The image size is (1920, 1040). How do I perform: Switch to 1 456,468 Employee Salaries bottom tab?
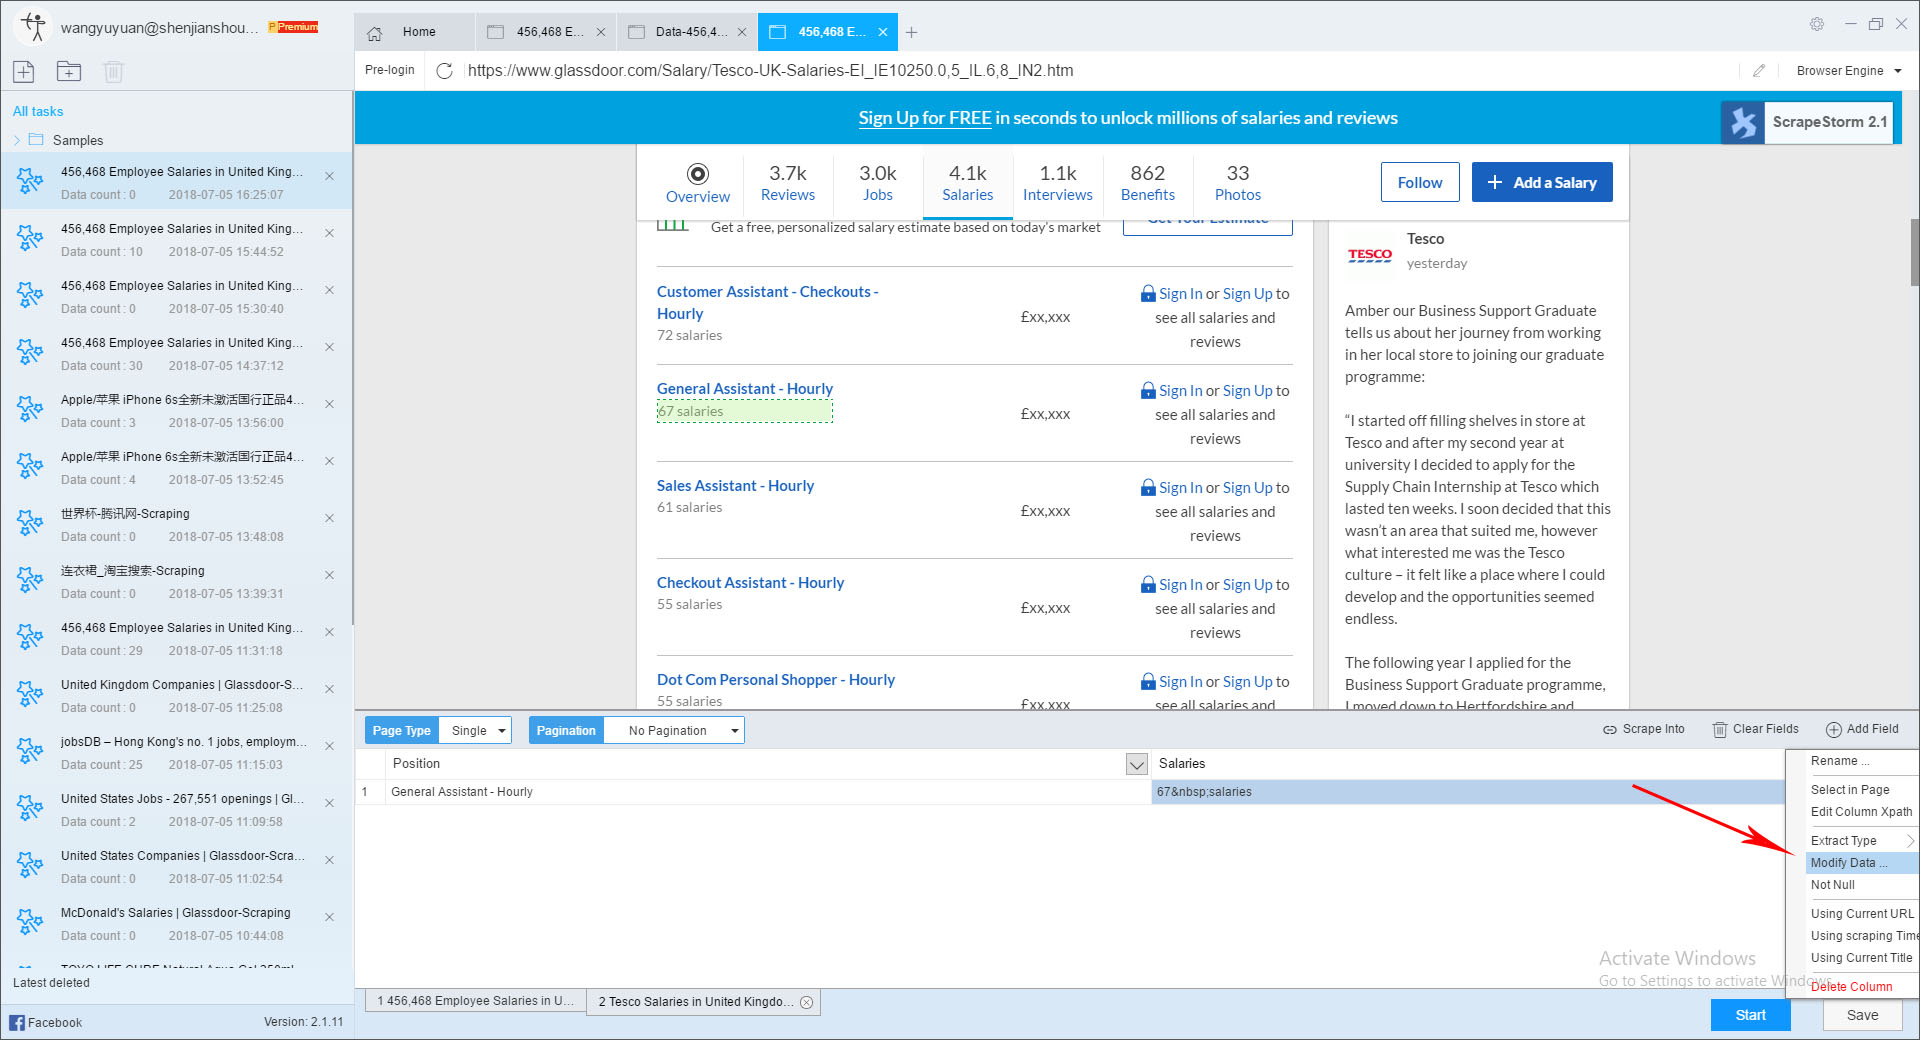[476, 1001]
